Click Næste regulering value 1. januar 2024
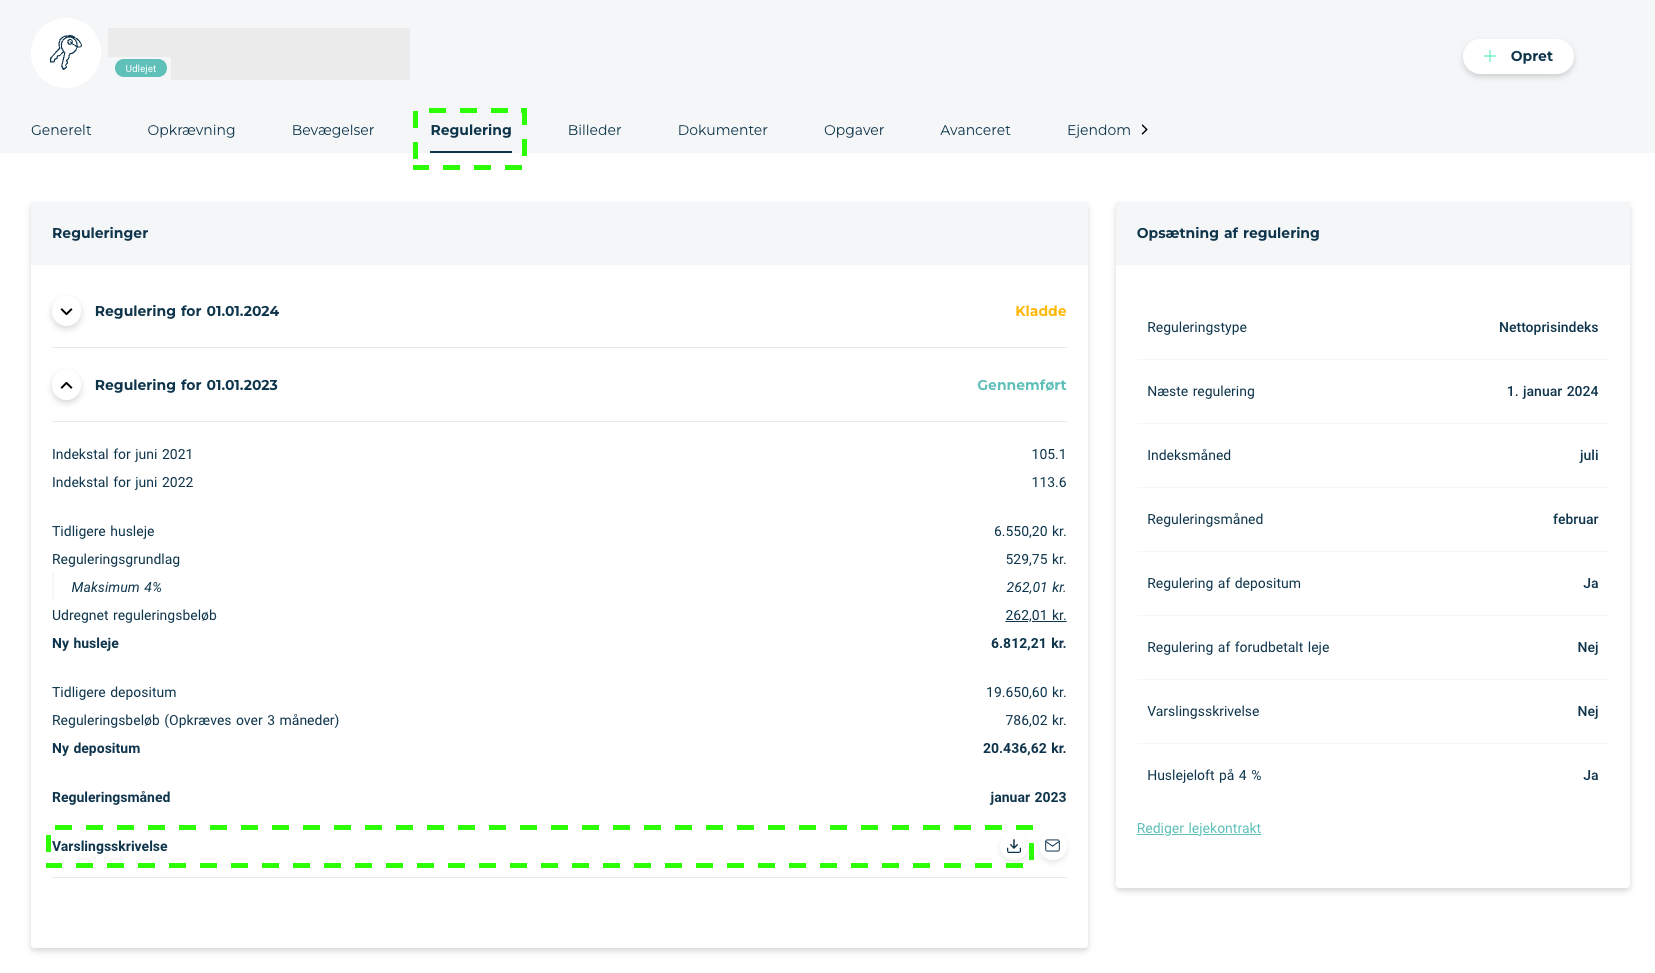1655x973 pixels. 1552,391
